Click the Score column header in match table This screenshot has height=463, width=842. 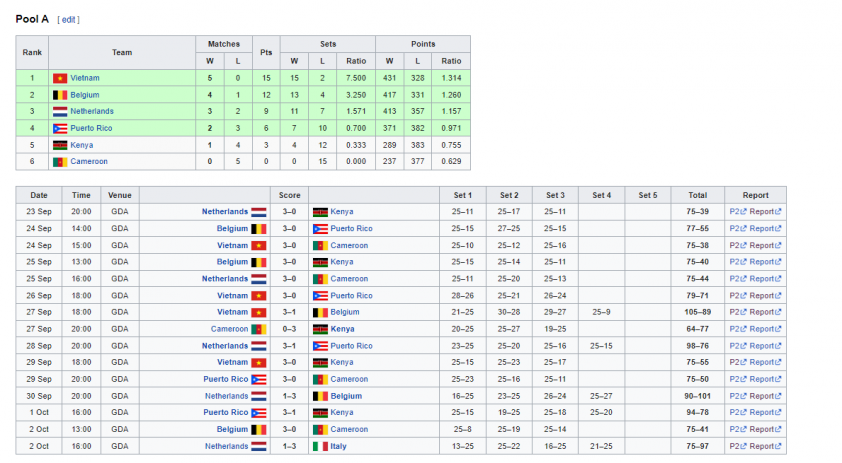click(x=289, y=196)
